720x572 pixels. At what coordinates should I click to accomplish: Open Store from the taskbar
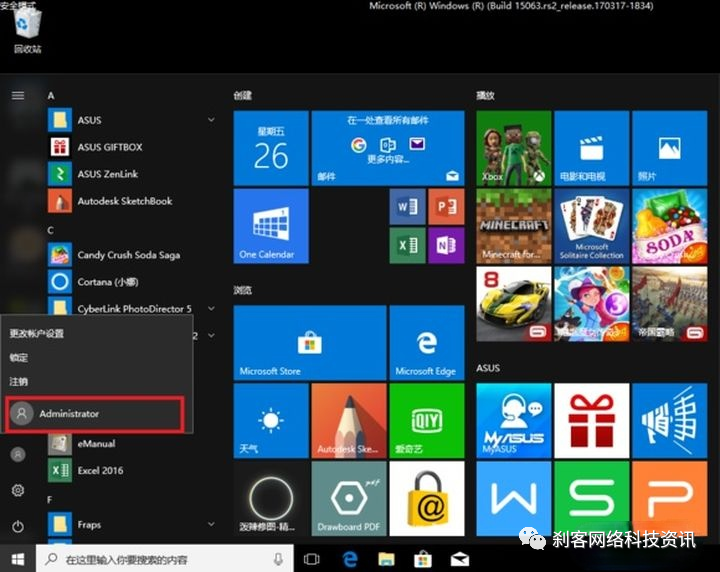pos(423,559)
